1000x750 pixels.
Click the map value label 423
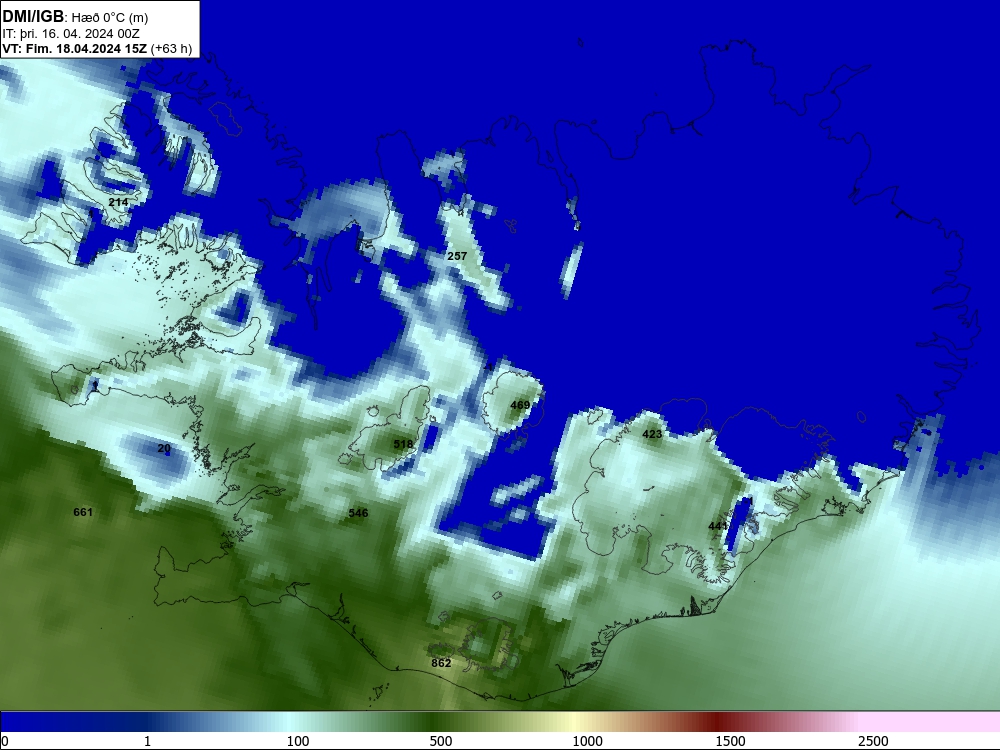tap(652, 434)
